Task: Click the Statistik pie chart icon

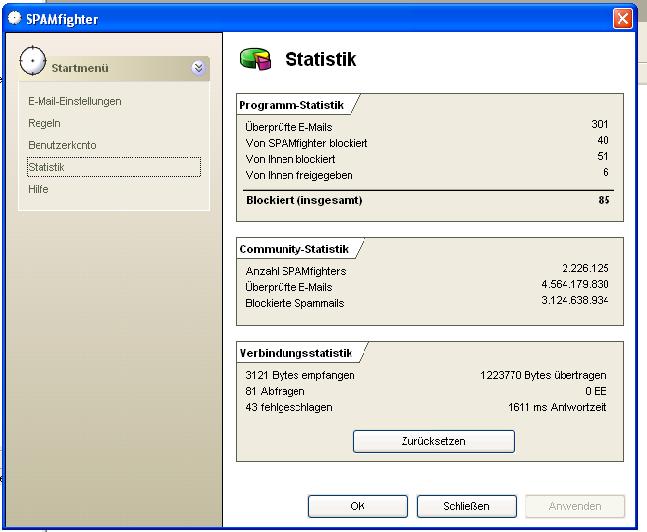Action: pos(256,59)
